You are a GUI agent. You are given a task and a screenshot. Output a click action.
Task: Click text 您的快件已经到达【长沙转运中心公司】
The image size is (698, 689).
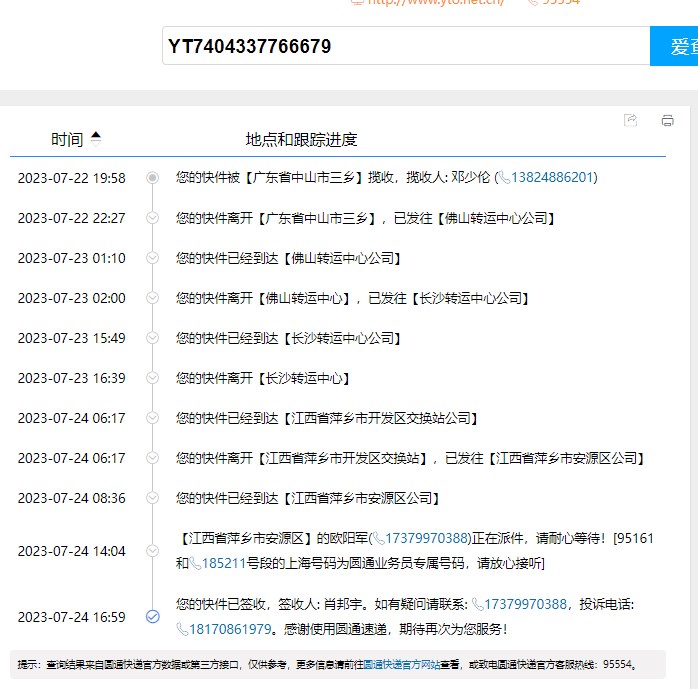coord(289,338)
